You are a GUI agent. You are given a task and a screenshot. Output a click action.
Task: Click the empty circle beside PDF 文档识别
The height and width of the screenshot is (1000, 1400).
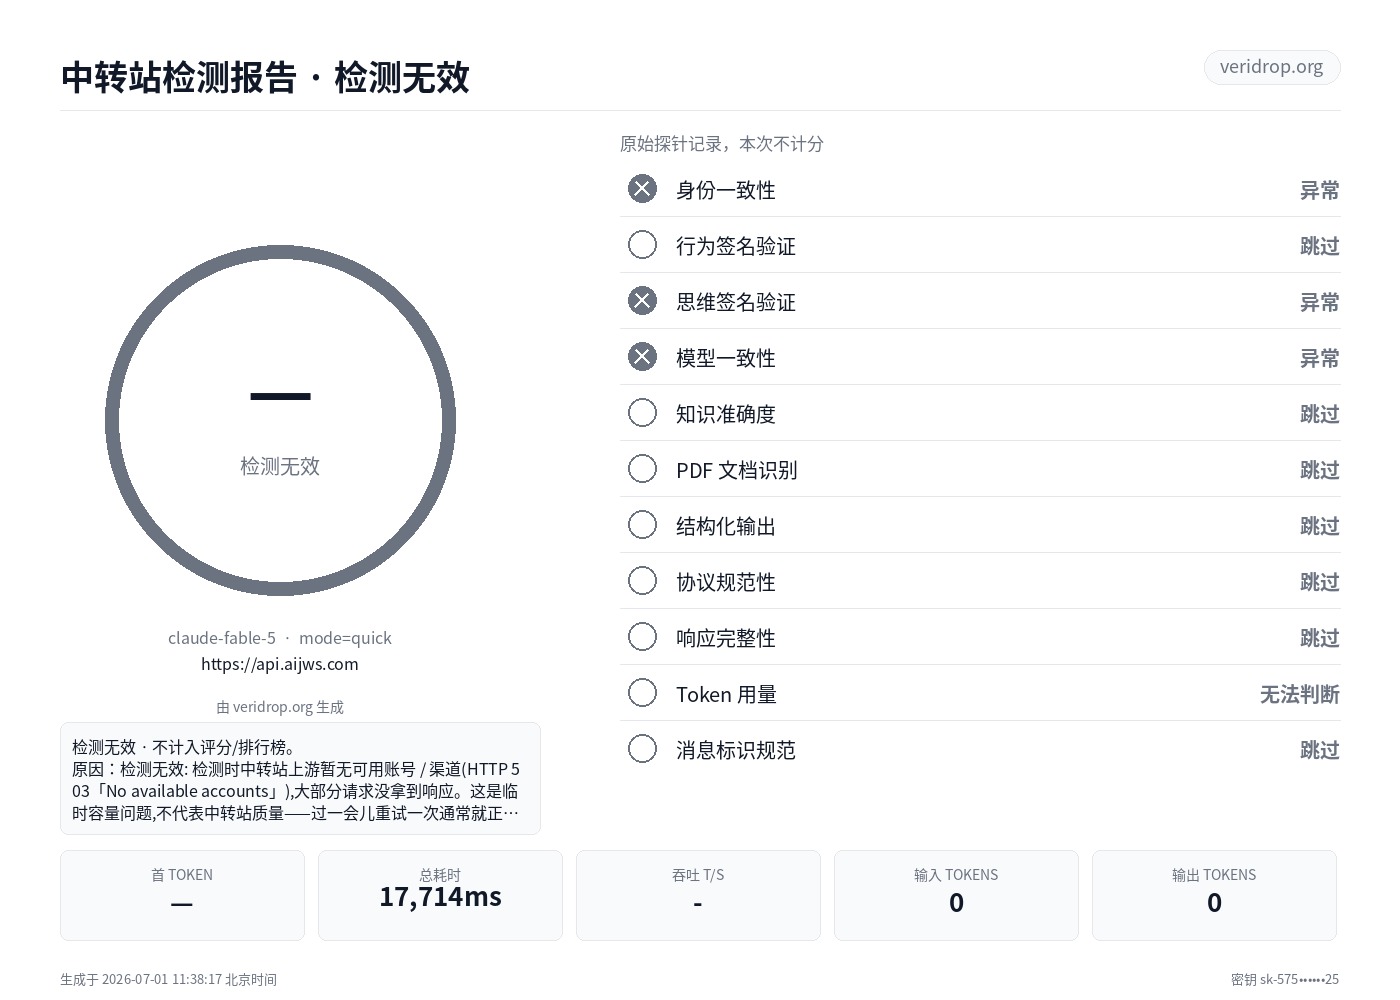pyautogui.click(x=642, y=469)
